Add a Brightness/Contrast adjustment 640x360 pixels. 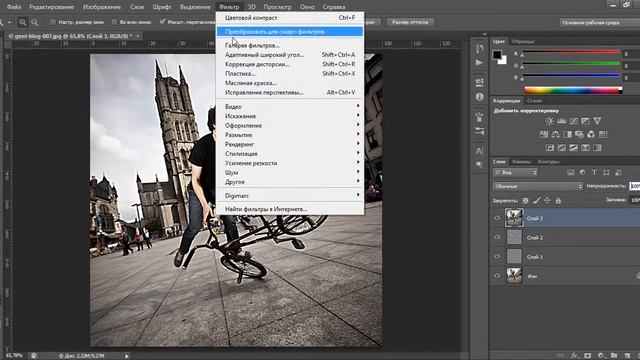click(549, 121)
